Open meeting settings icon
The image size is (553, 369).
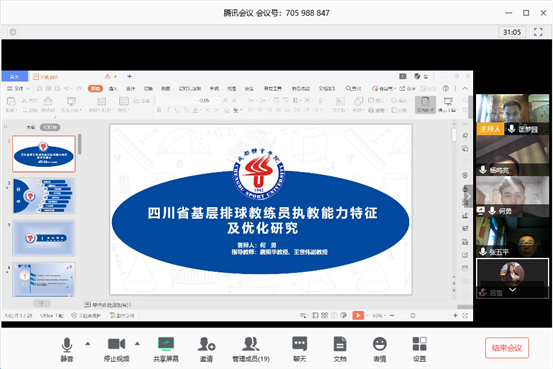pos(419,349)
